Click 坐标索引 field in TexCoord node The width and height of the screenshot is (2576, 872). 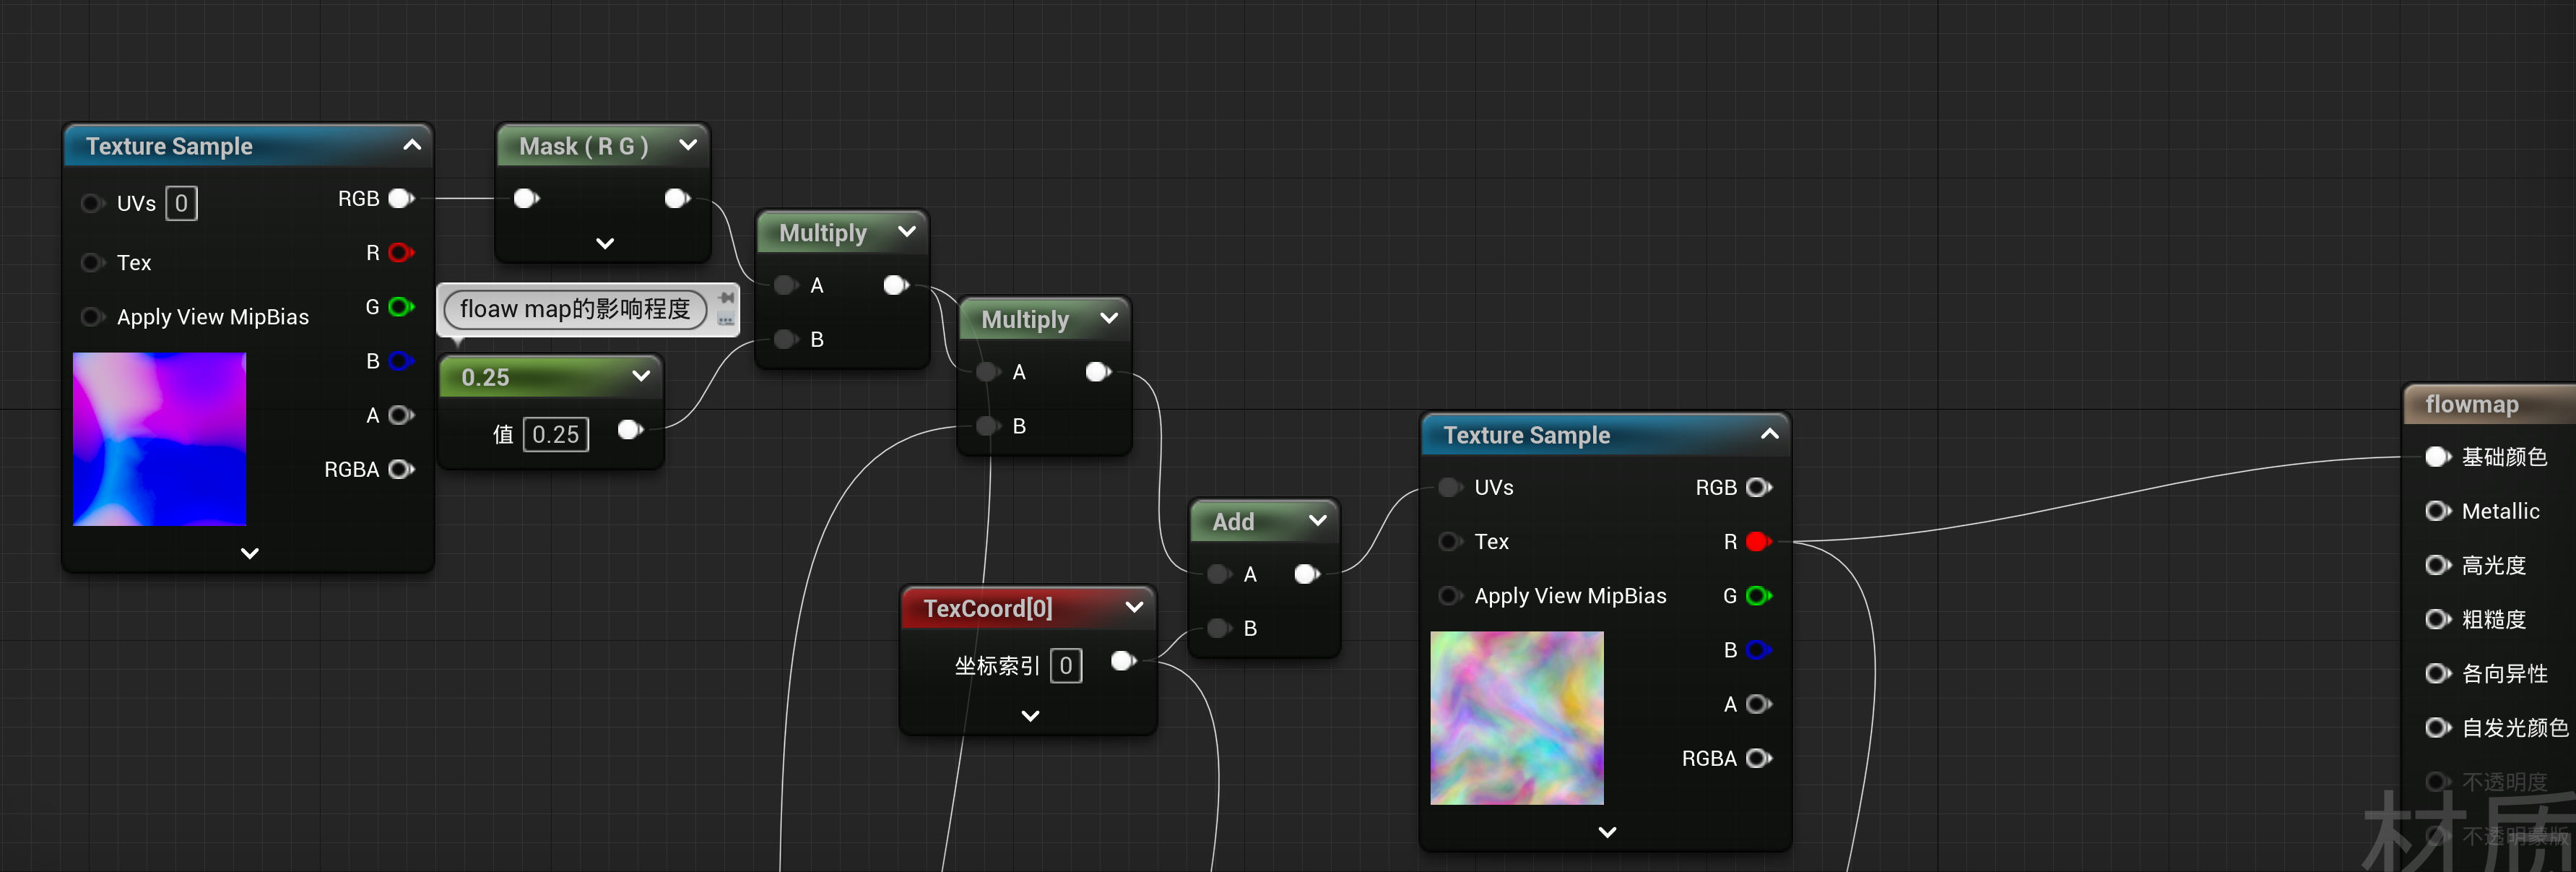point(1066,666)
